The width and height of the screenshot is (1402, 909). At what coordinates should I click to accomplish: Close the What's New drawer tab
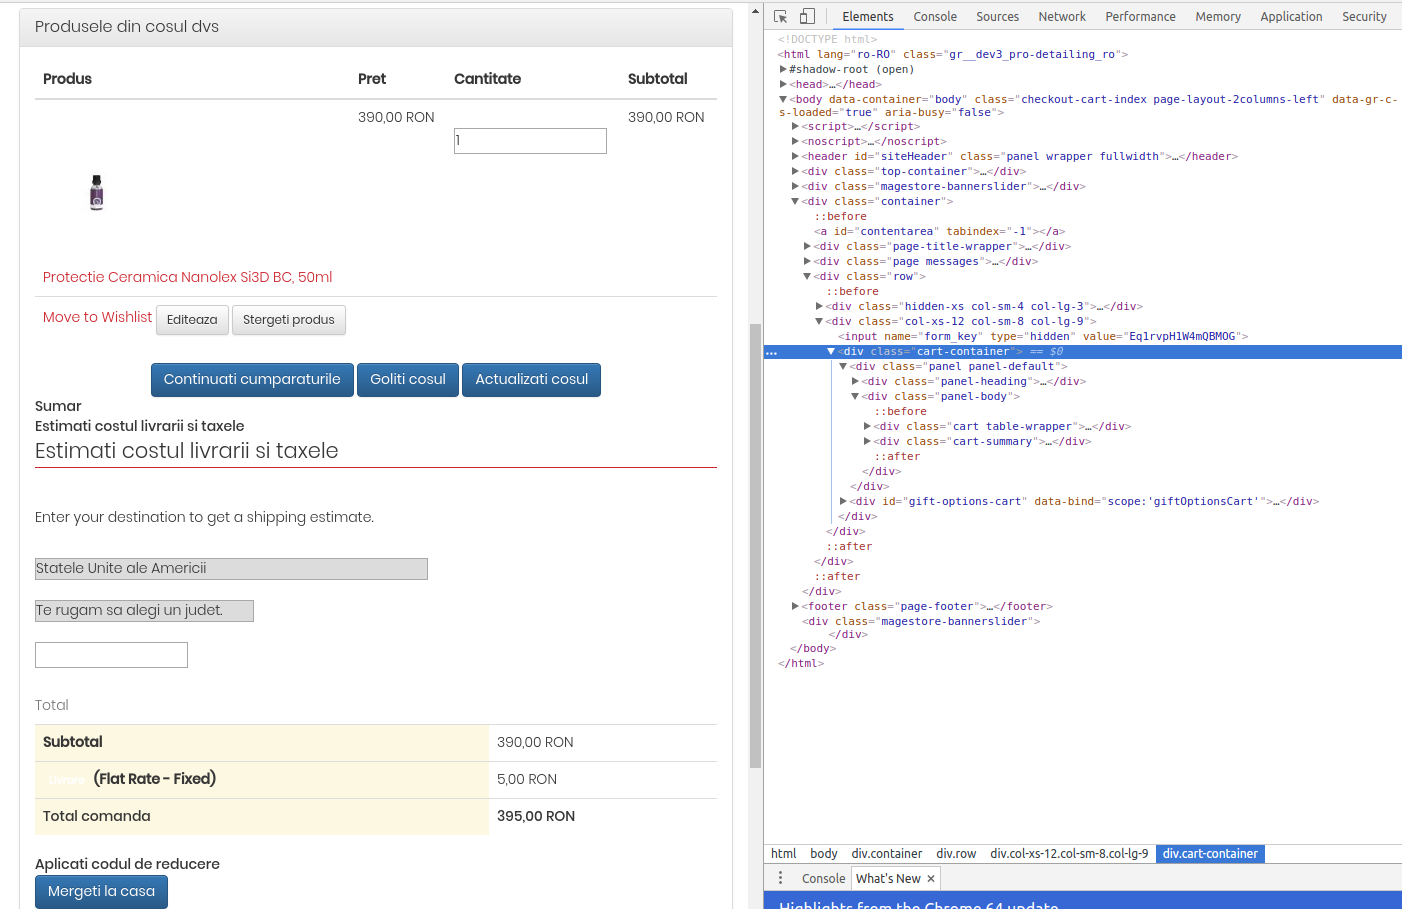[931, 879]
